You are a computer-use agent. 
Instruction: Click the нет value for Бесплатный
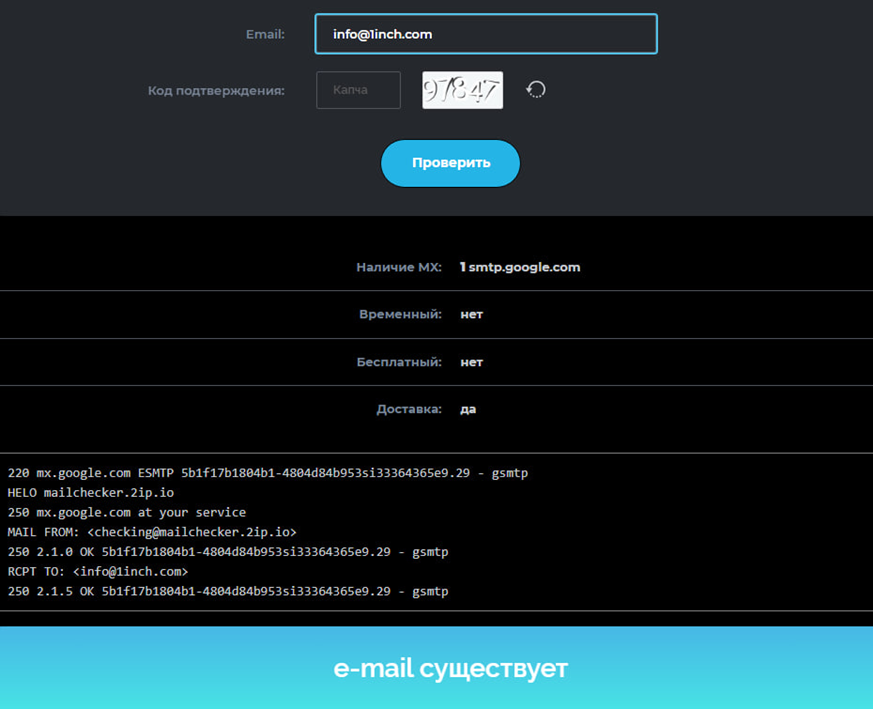(471, 362)
